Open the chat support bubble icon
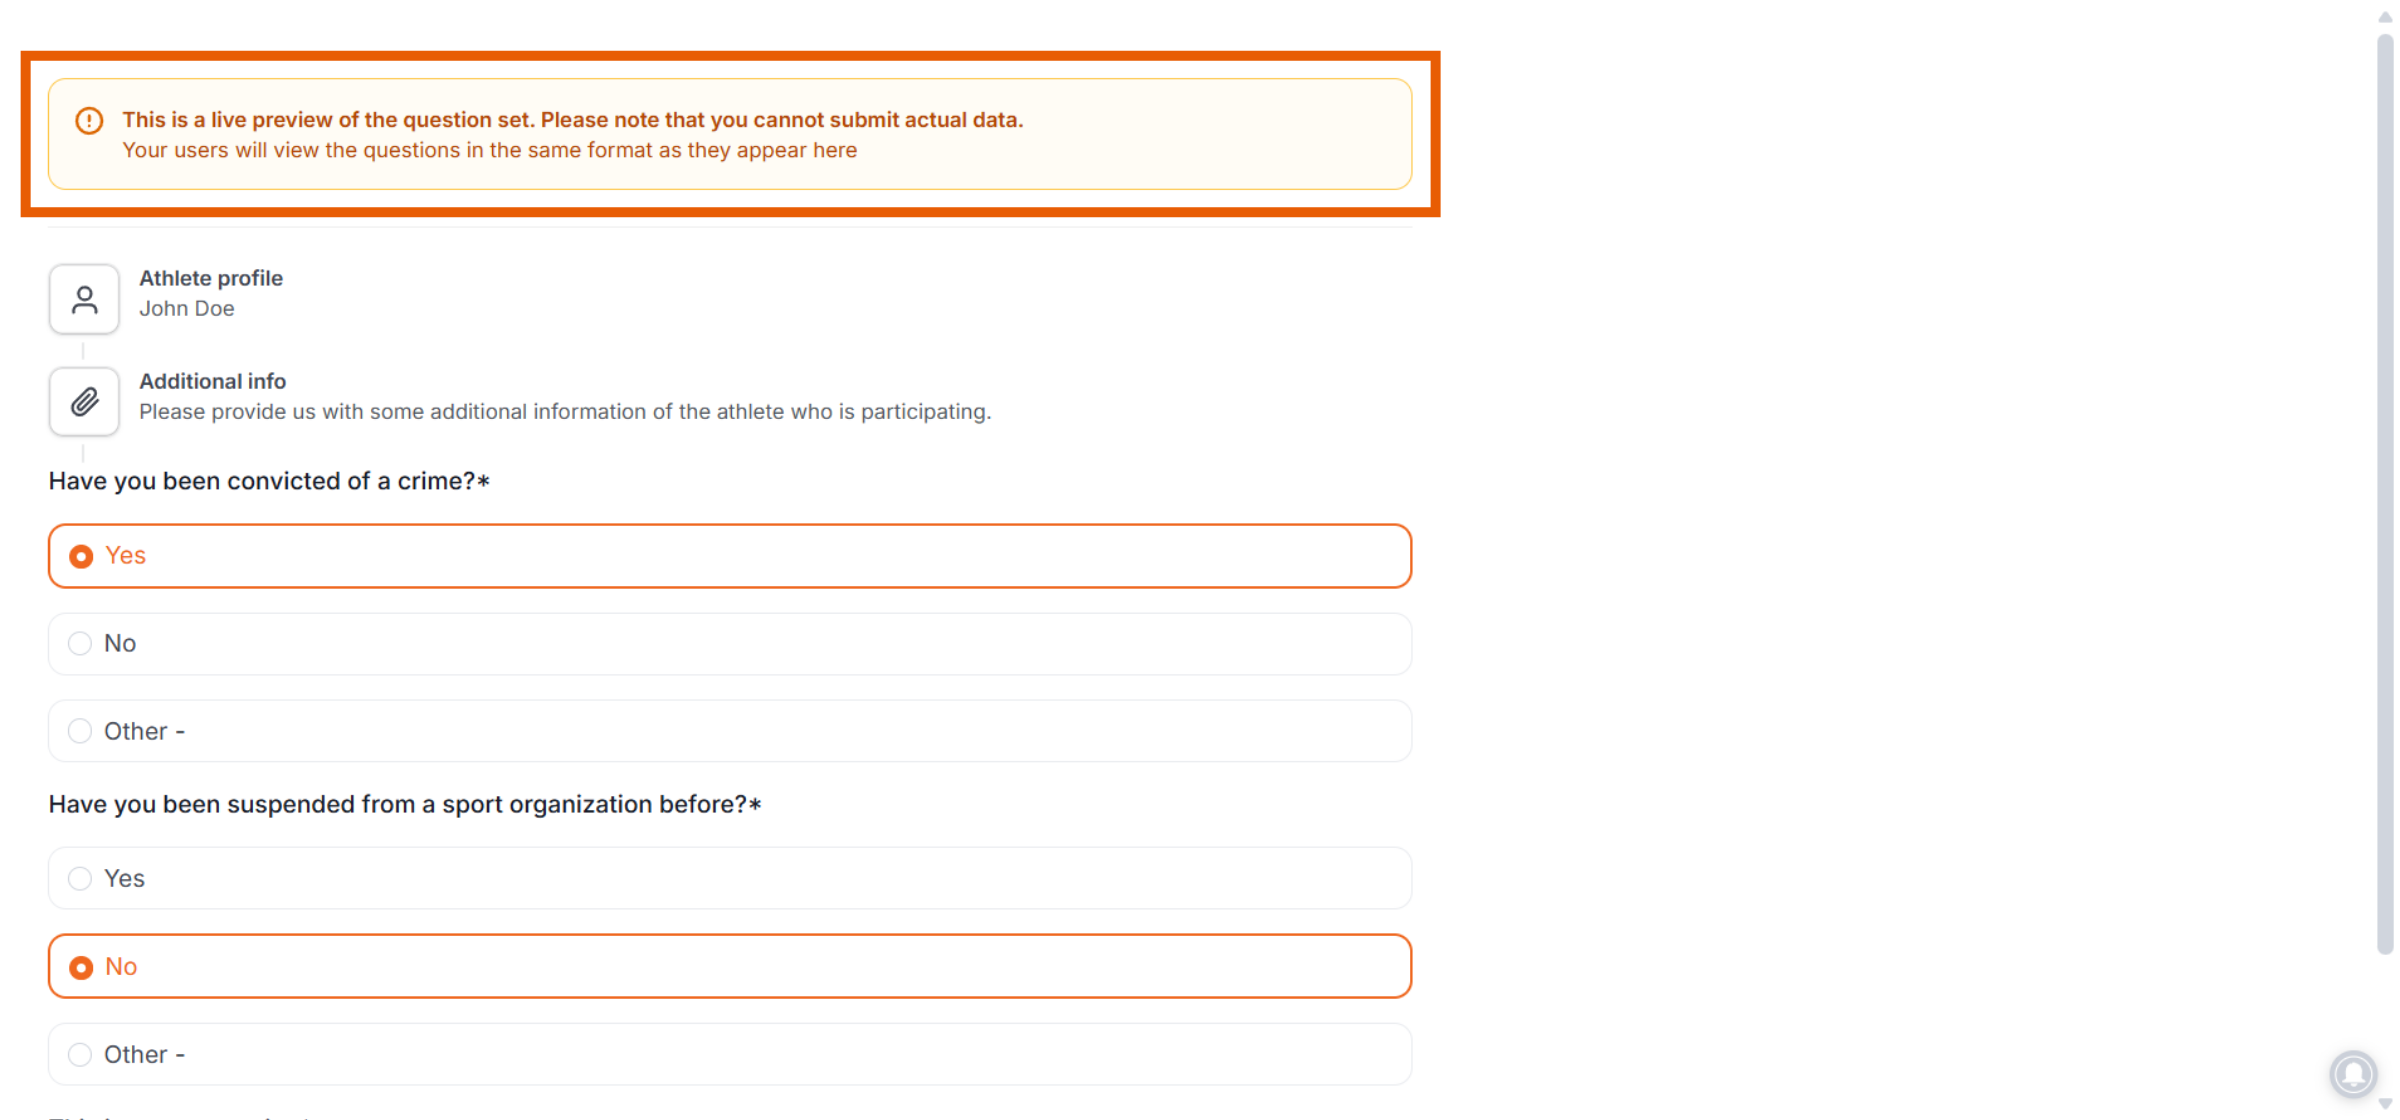The height and width of the screenshot is (1120, 2400). tap(2353, 1075)
